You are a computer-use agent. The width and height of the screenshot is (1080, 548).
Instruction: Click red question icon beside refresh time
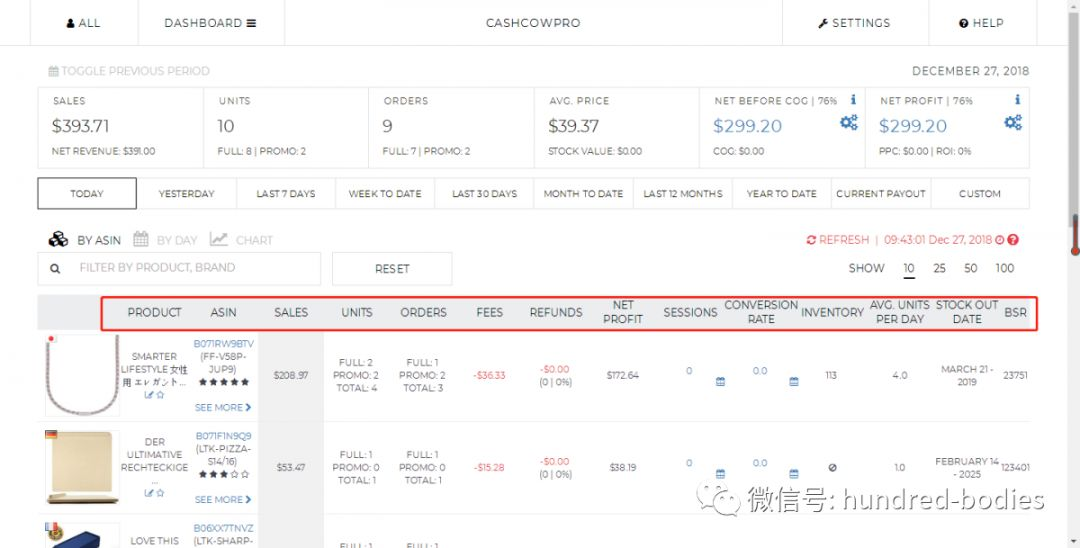[x=1012, y=240]
